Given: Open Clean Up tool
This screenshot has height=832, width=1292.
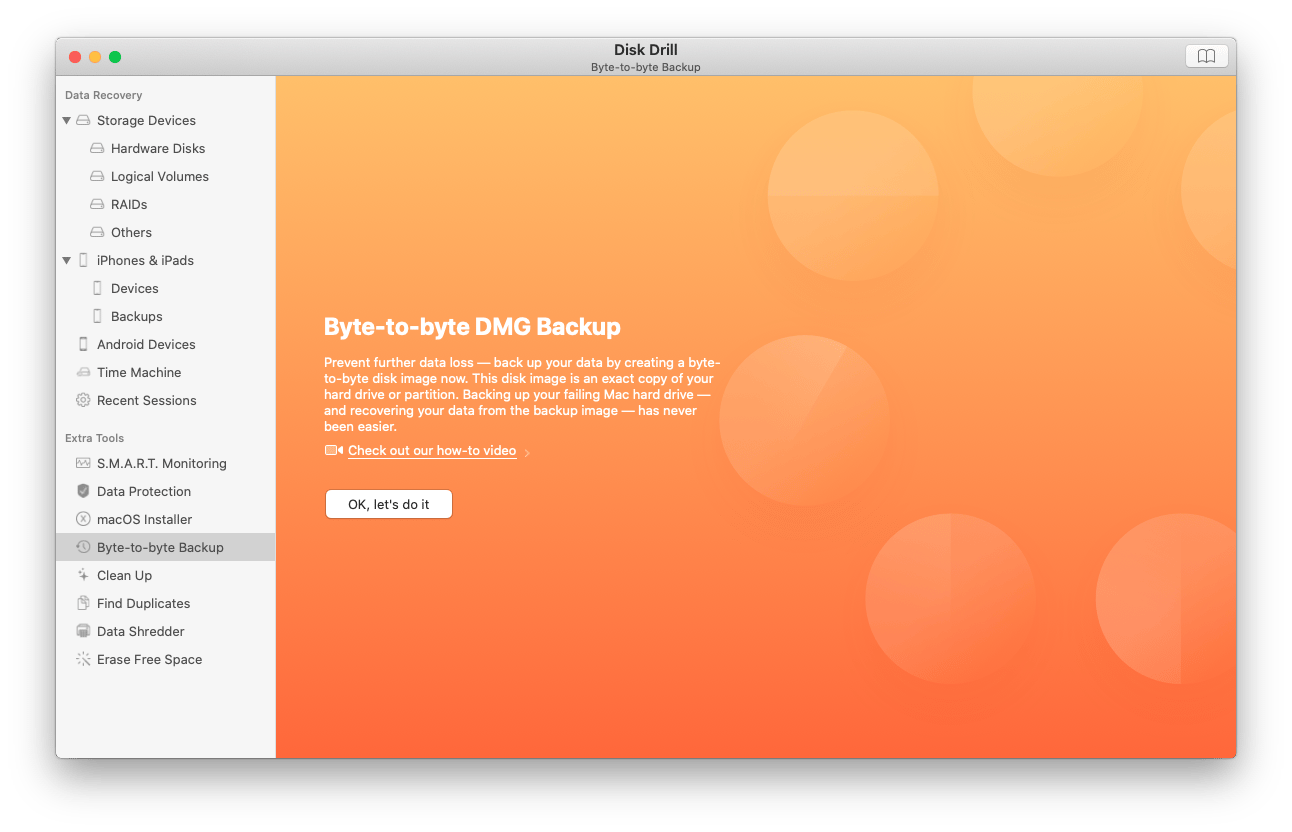Looking at the screenshot, I should pyautogui.click(x=166, y=575).
